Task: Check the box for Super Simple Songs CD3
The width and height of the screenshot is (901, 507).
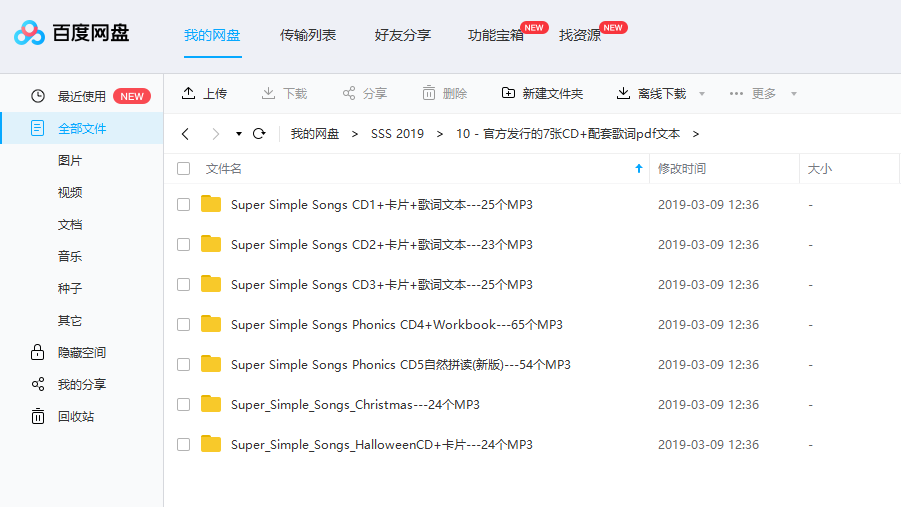Action: [183, 285]
